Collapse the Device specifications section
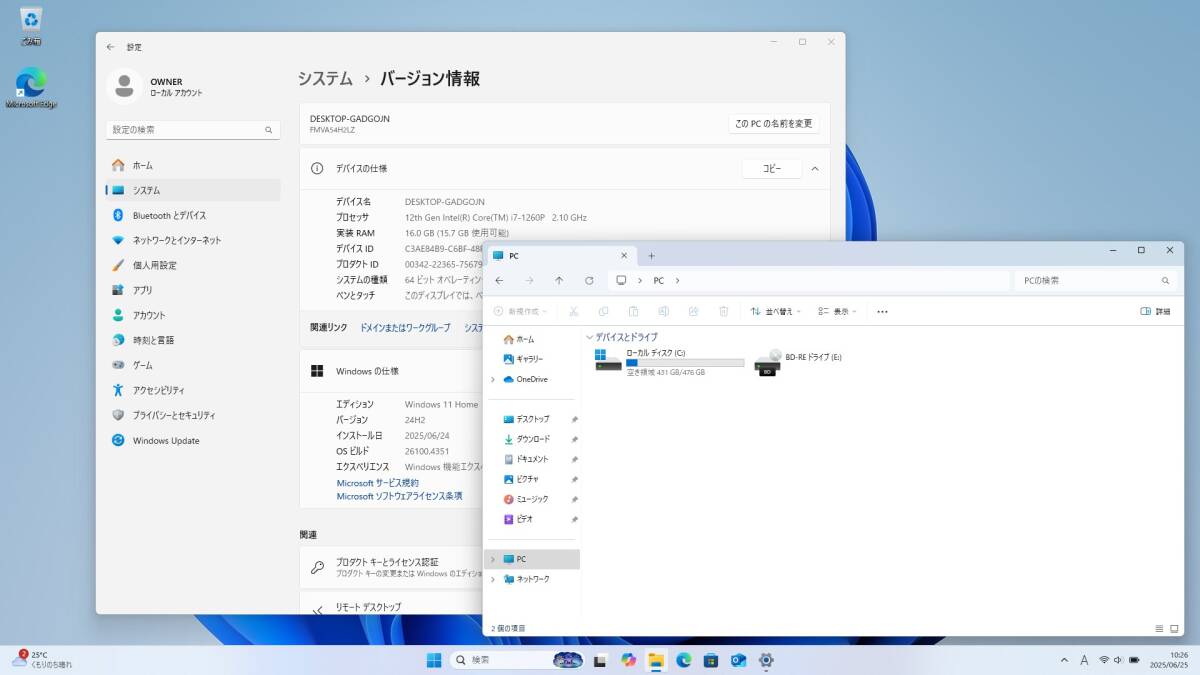1200x675 pixels. (815, 169)
